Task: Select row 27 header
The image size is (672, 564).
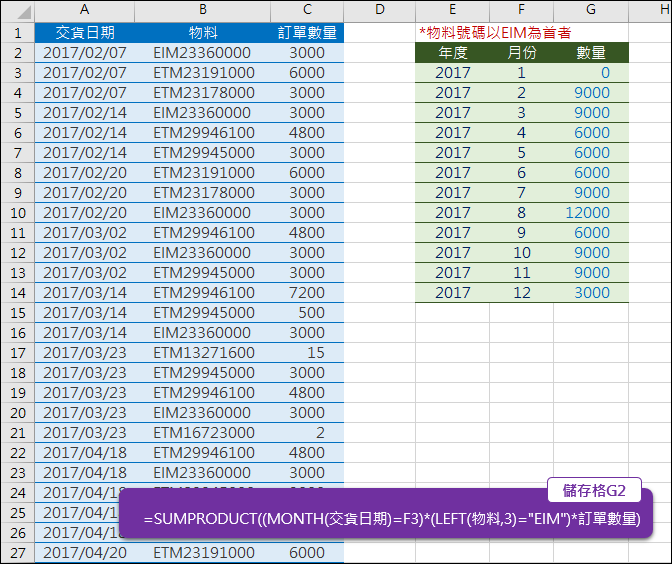Action: (18, 553)
